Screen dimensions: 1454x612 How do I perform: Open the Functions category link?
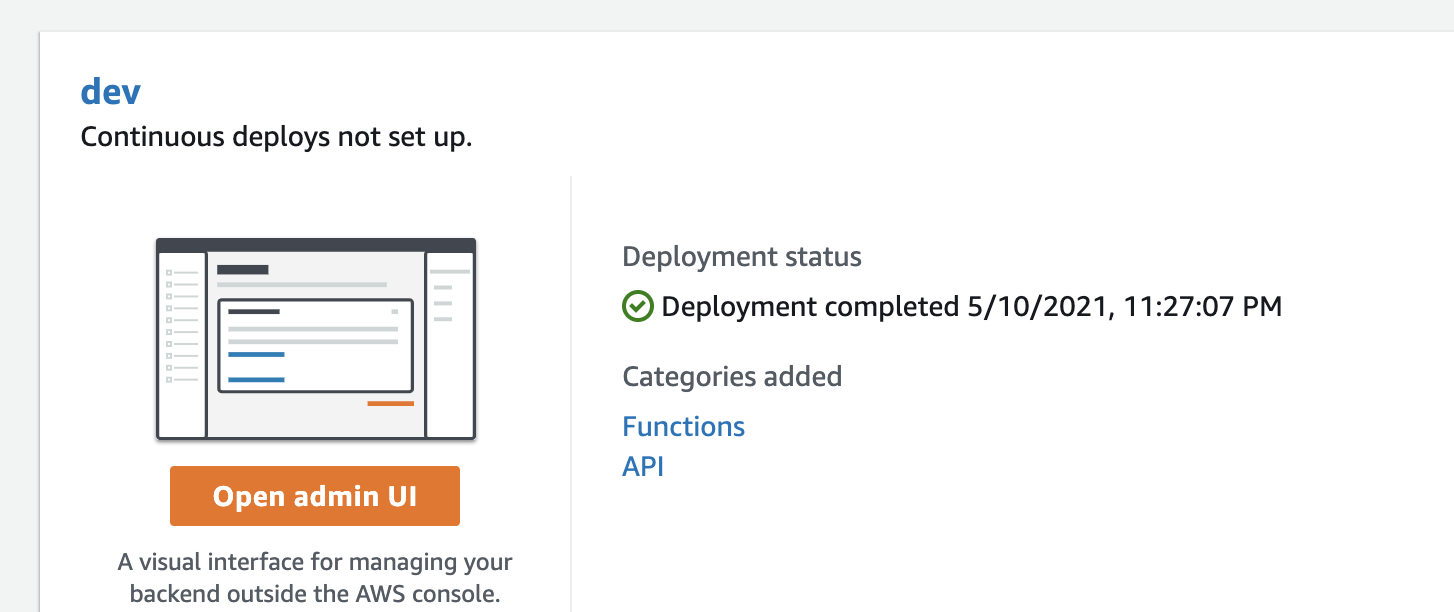[x=683, y=426]
